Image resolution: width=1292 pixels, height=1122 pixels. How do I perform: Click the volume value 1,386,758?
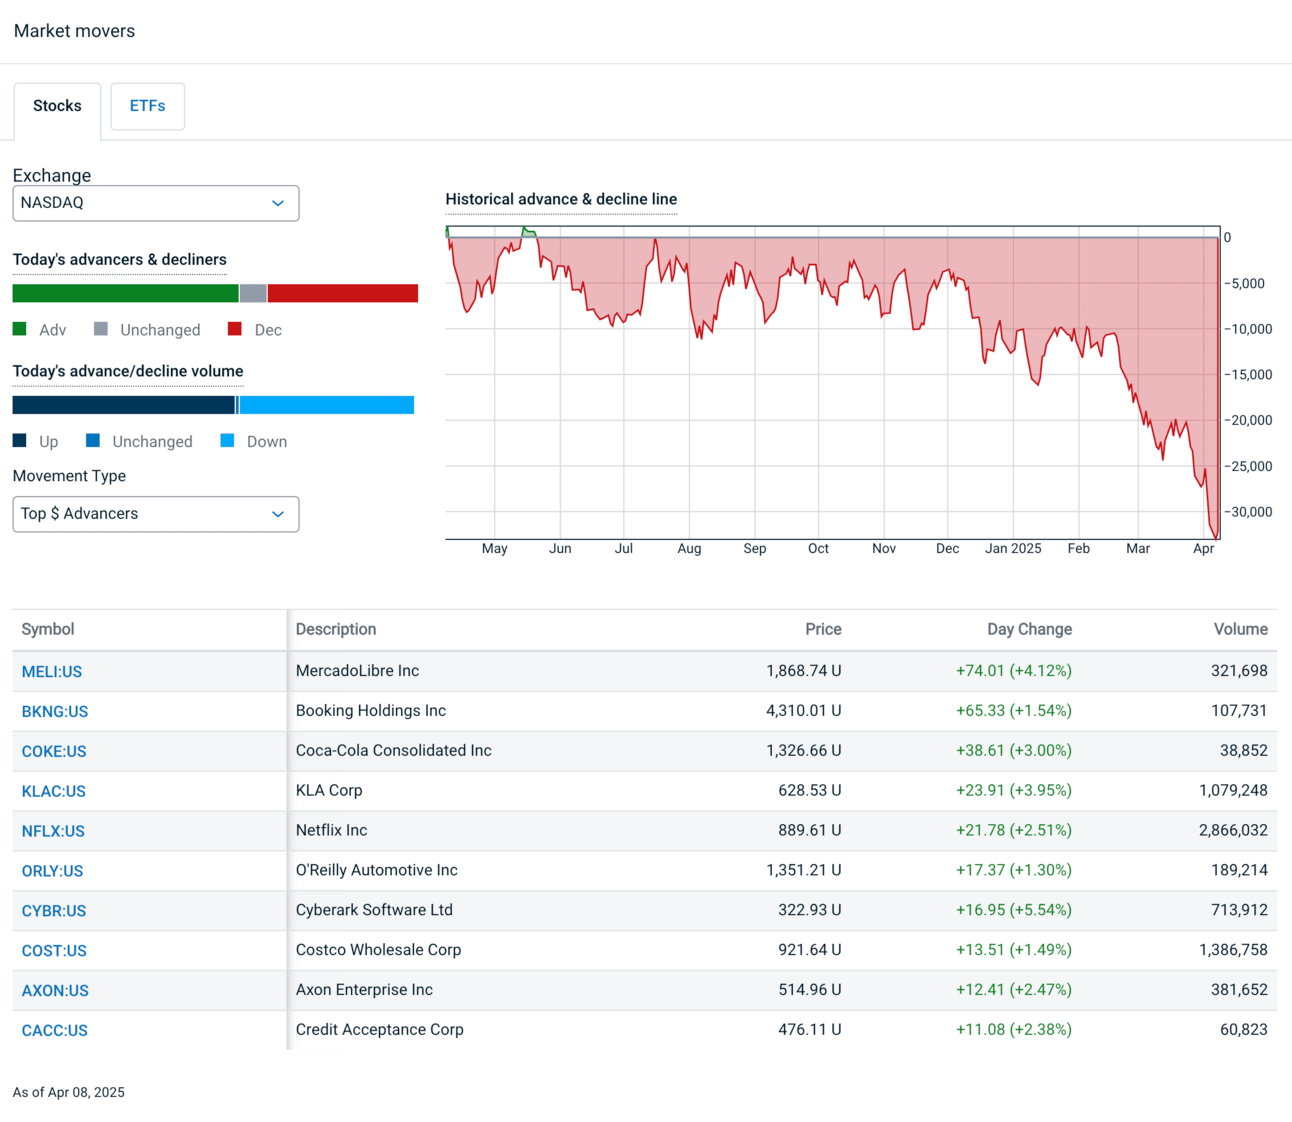click(x=1233, y=950)
